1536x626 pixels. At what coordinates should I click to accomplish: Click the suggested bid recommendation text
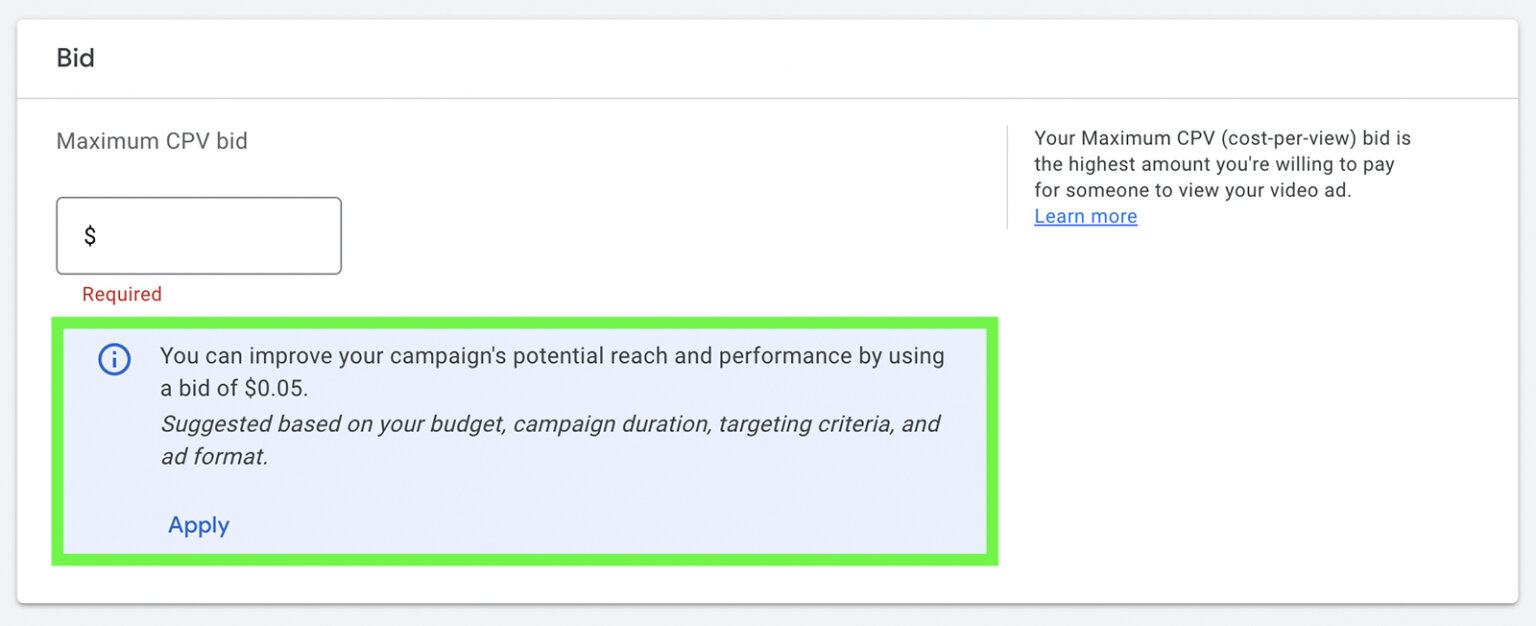point(550,370)
